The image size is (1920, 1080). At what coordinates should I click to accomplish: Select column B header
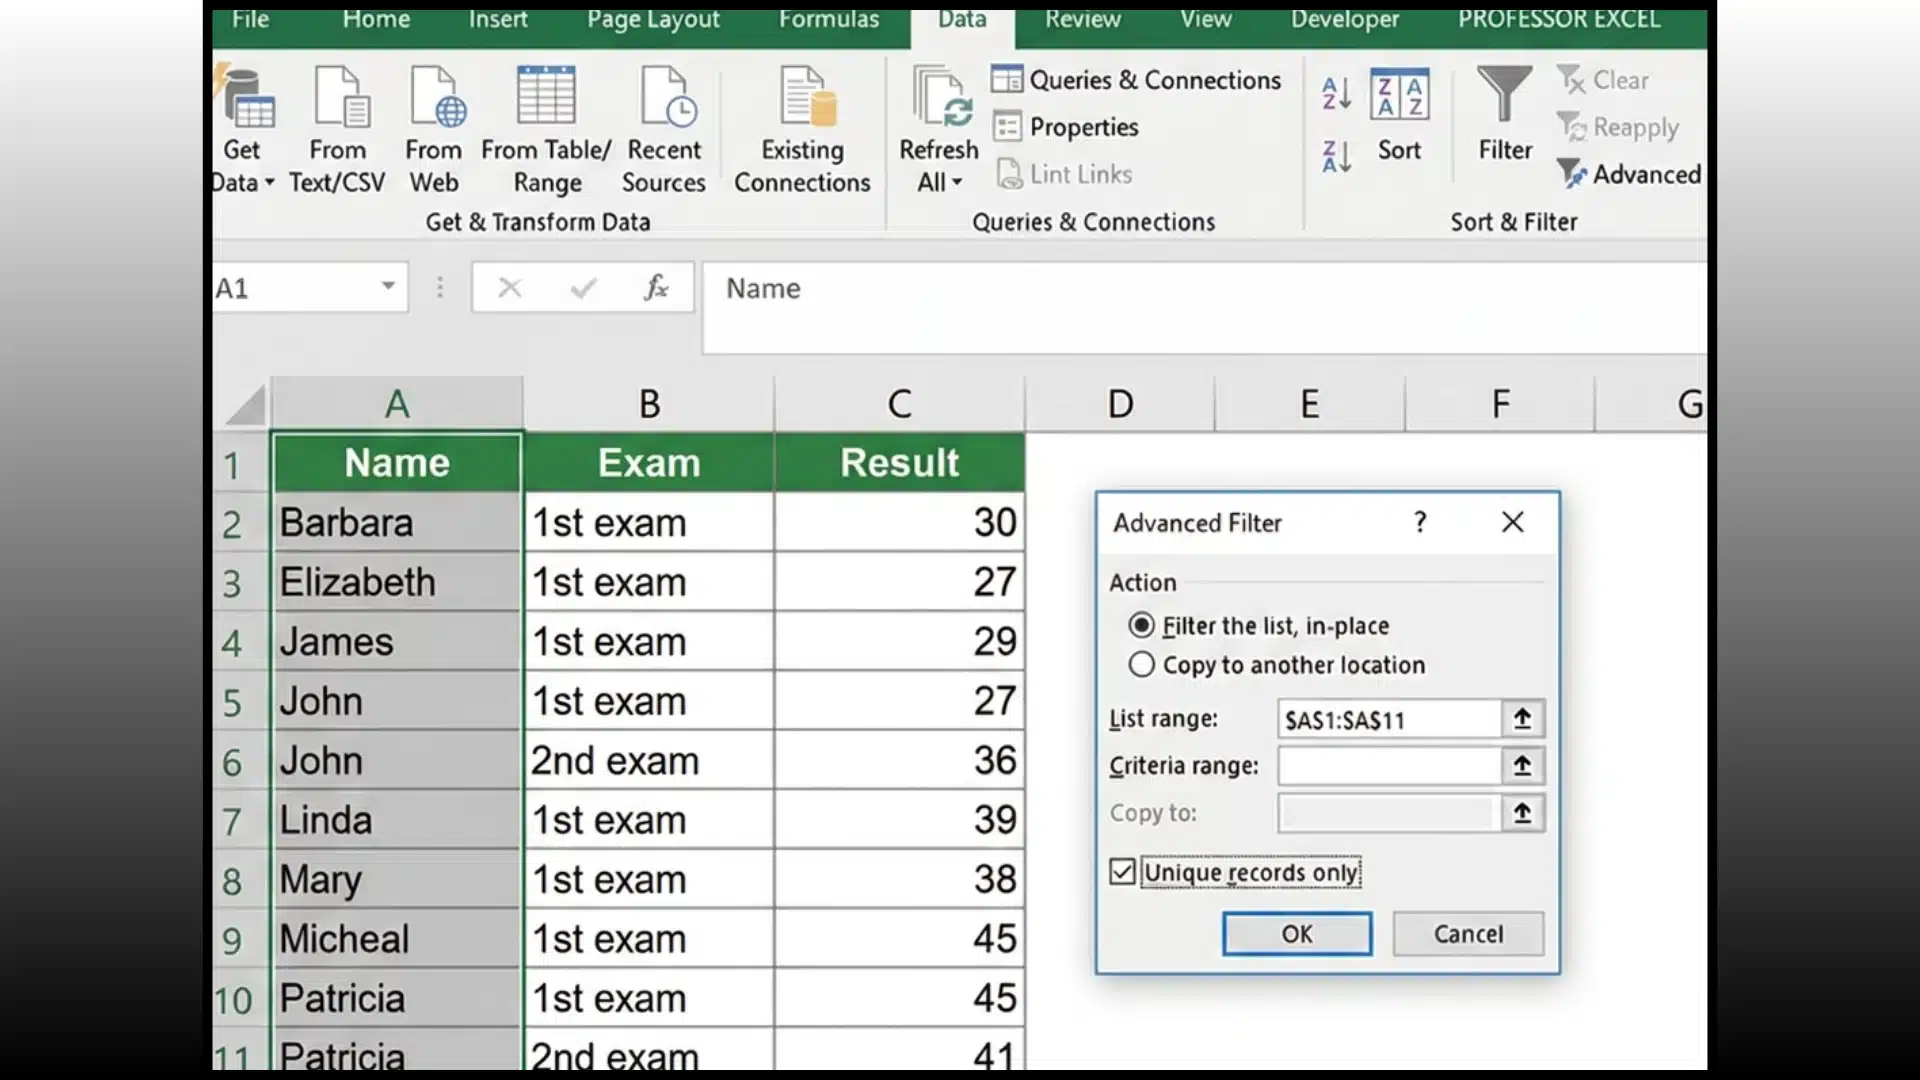point(649,404)
